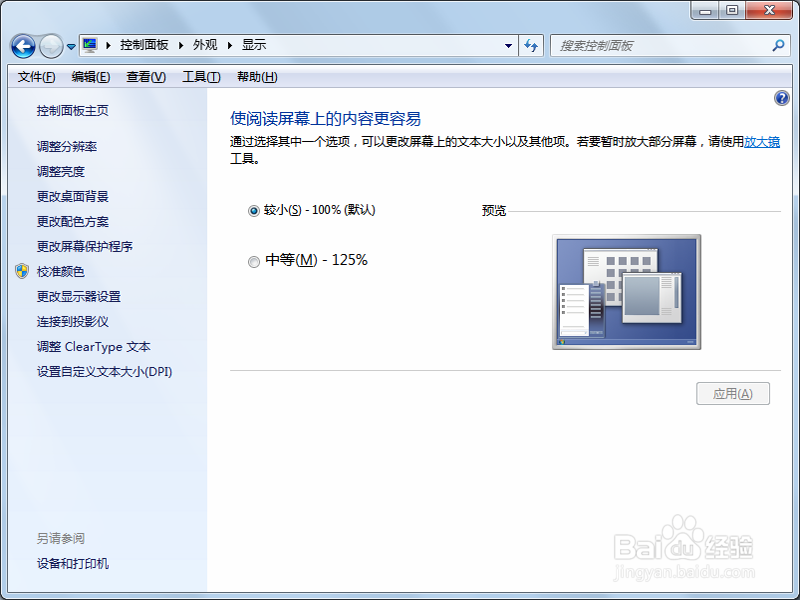The height and width of the screenshot is (600, 800).
Task: Open 校准颜色 link
Action: [x=61, y=272]
